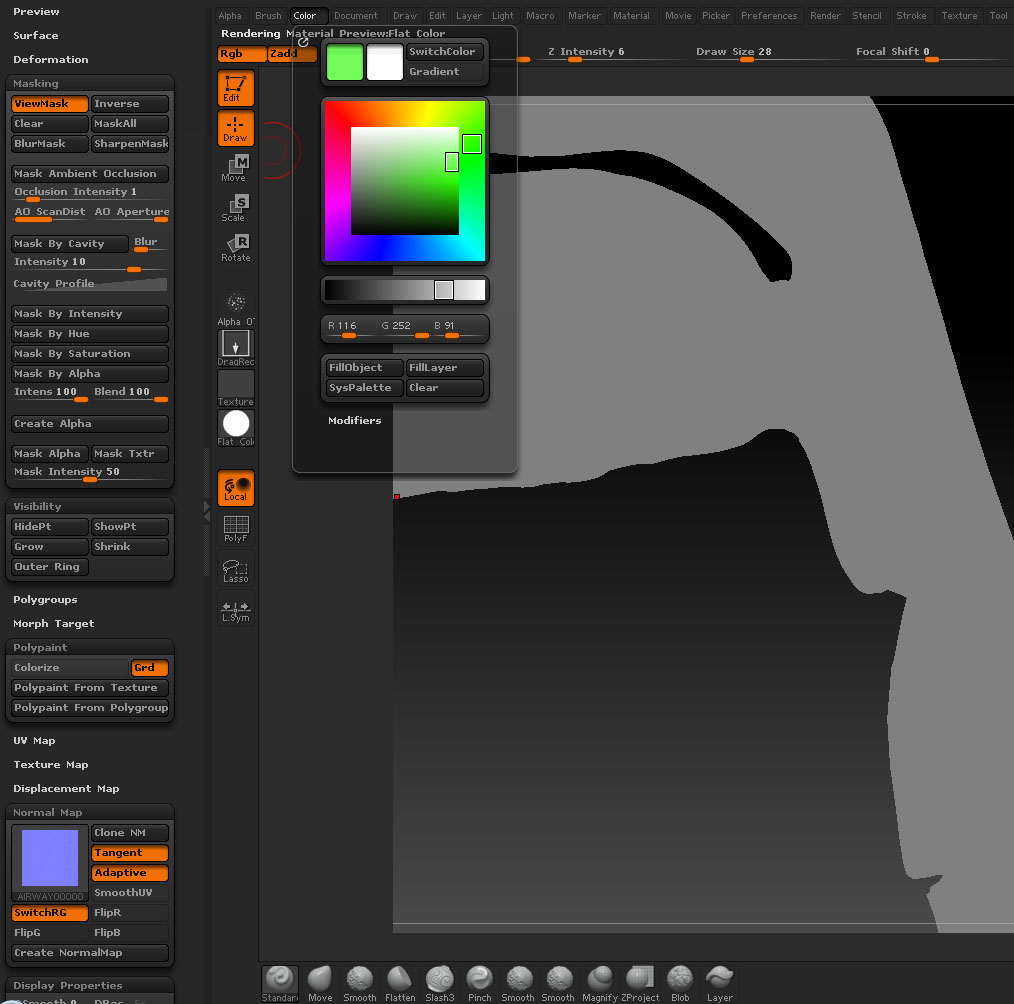Expand the Surface subpalette
The height and width of the screenshot is (1004, 1014).
tap(36, 36)
